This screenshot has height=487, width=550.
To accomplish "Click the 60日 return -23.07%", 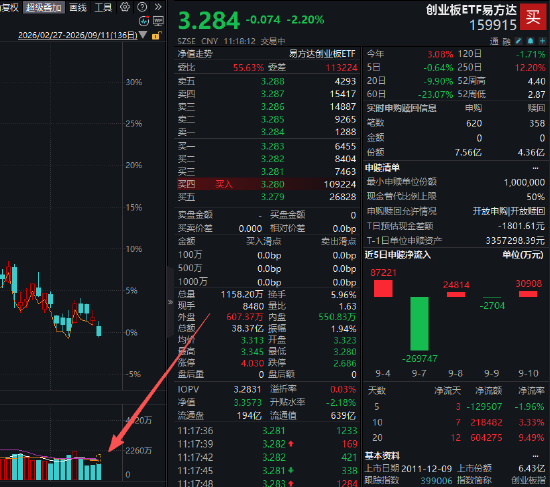I will [x=435, y=94].
